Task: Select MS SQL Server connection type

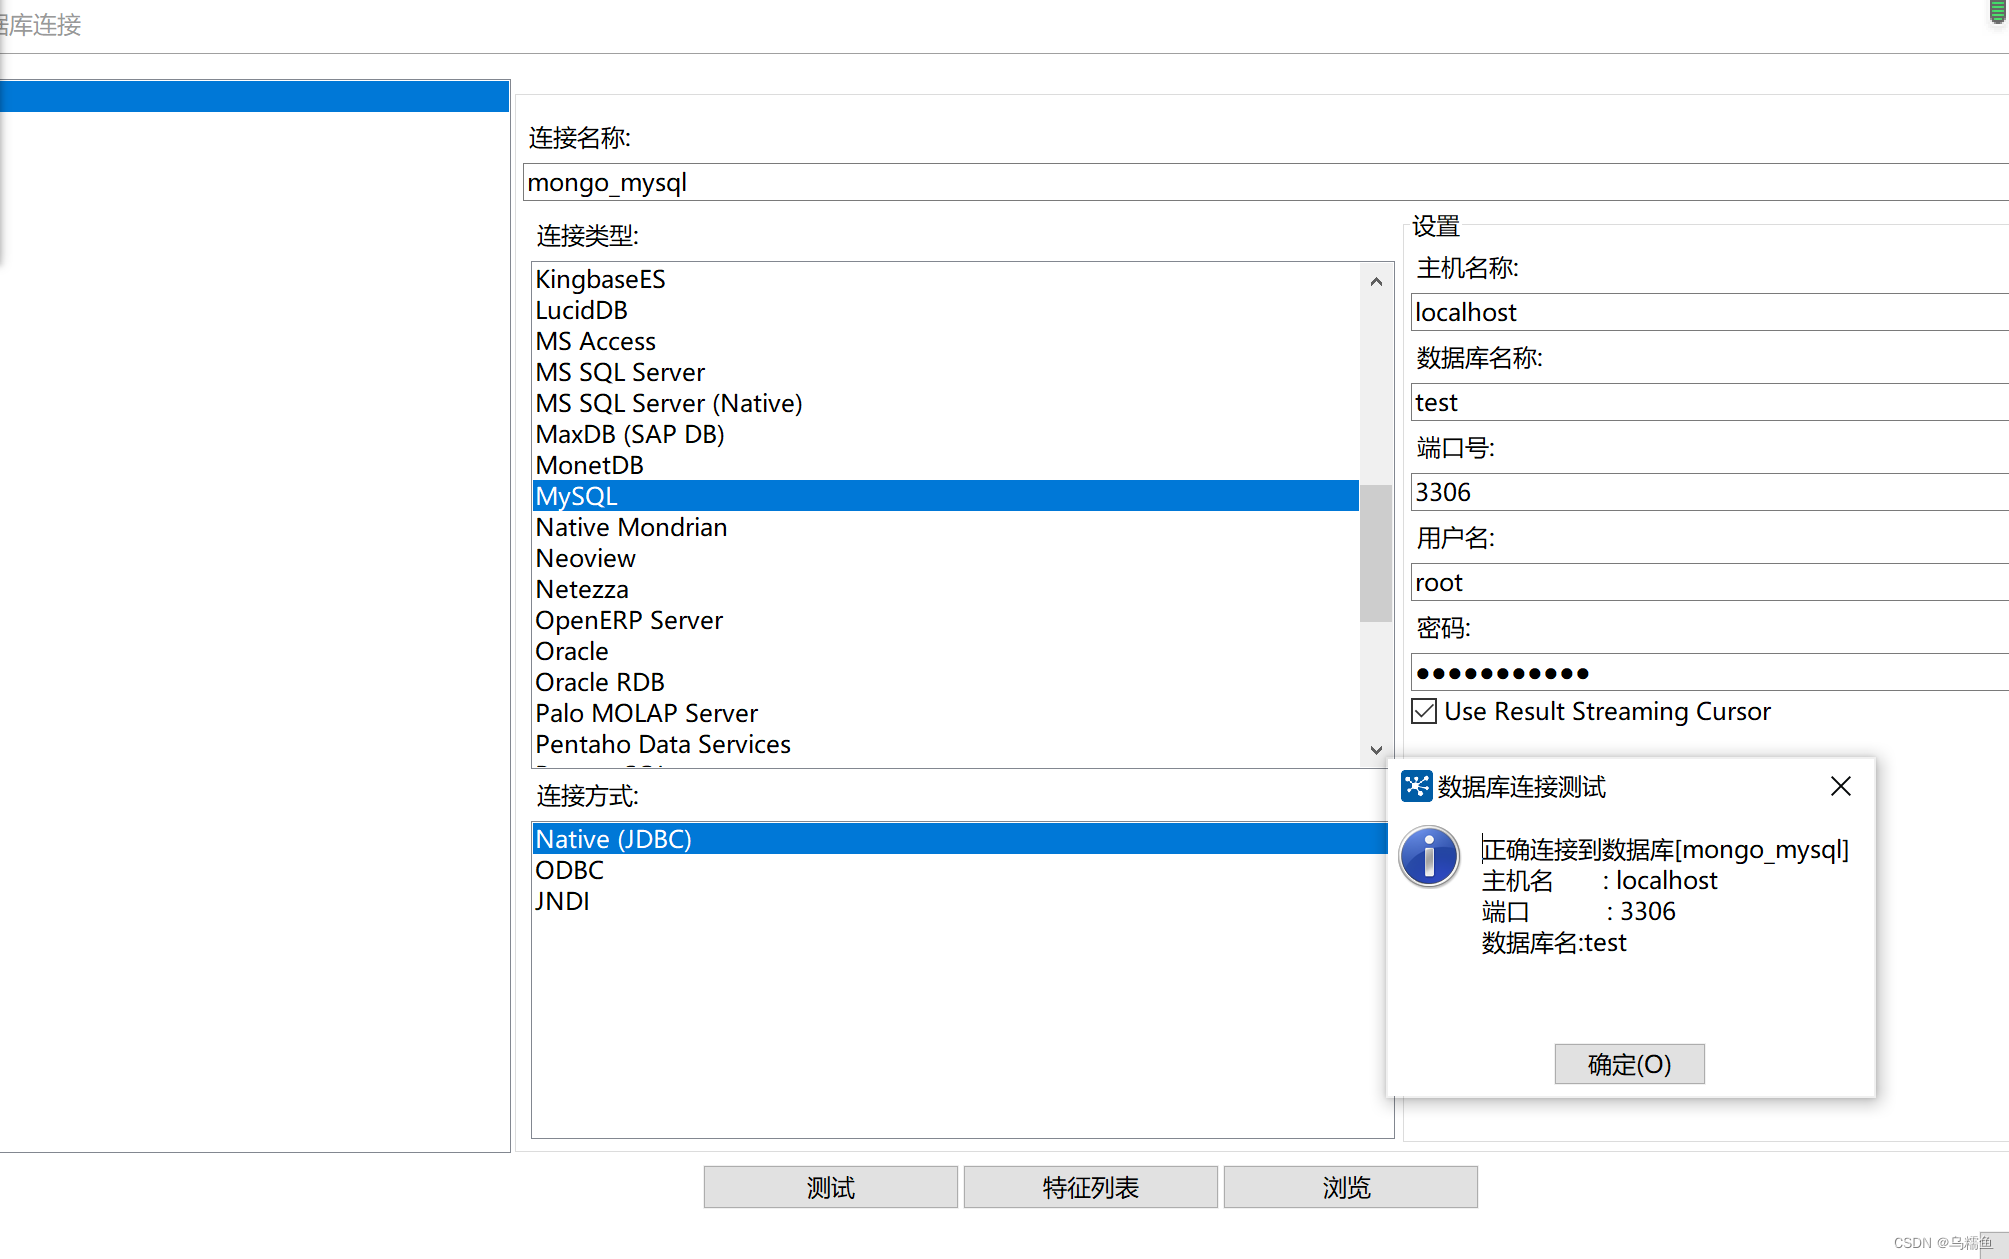Action: tap(620, 372)
